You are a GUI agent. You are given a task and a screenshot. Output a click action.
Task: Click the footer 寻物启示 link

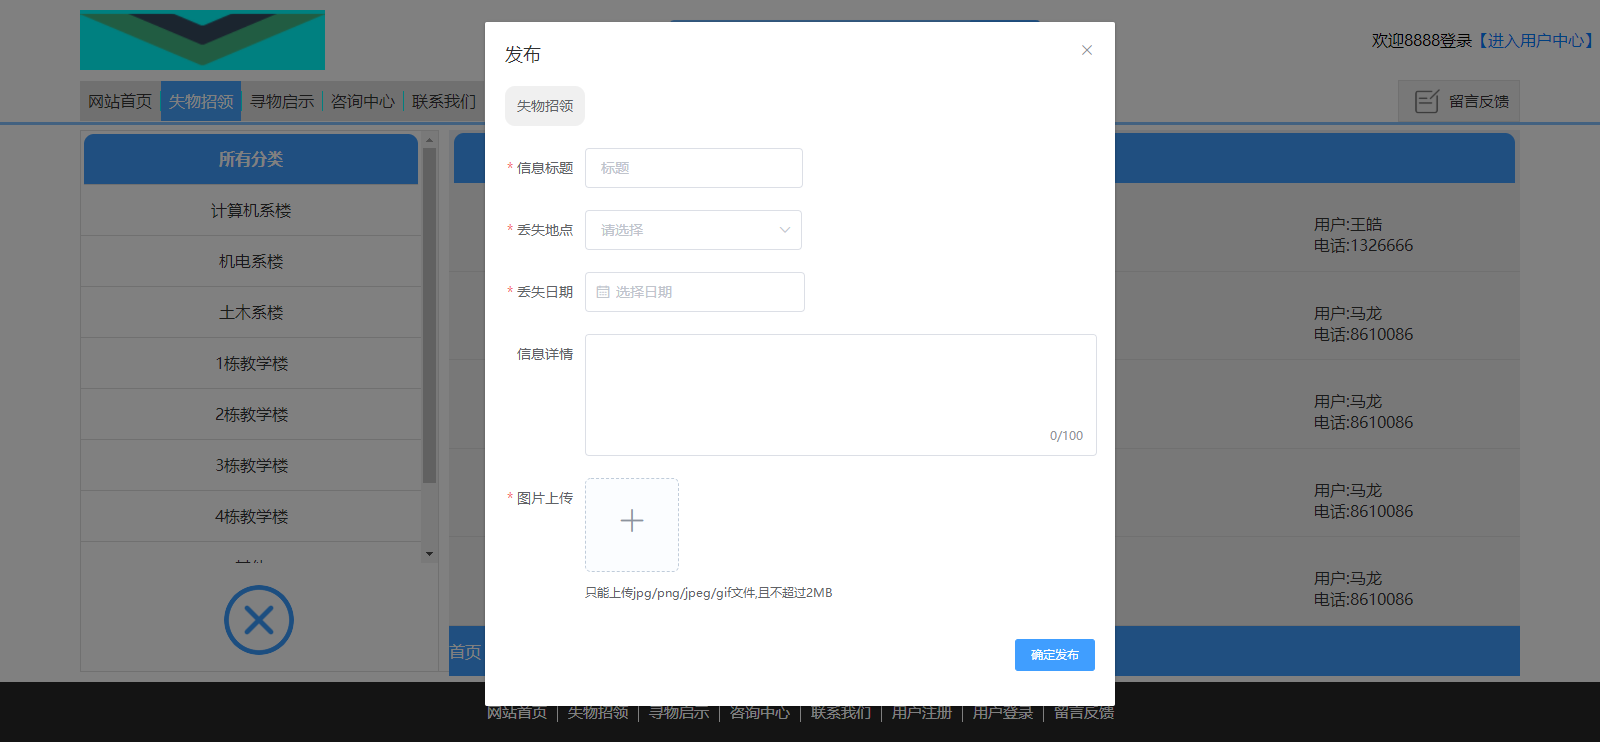679,712
